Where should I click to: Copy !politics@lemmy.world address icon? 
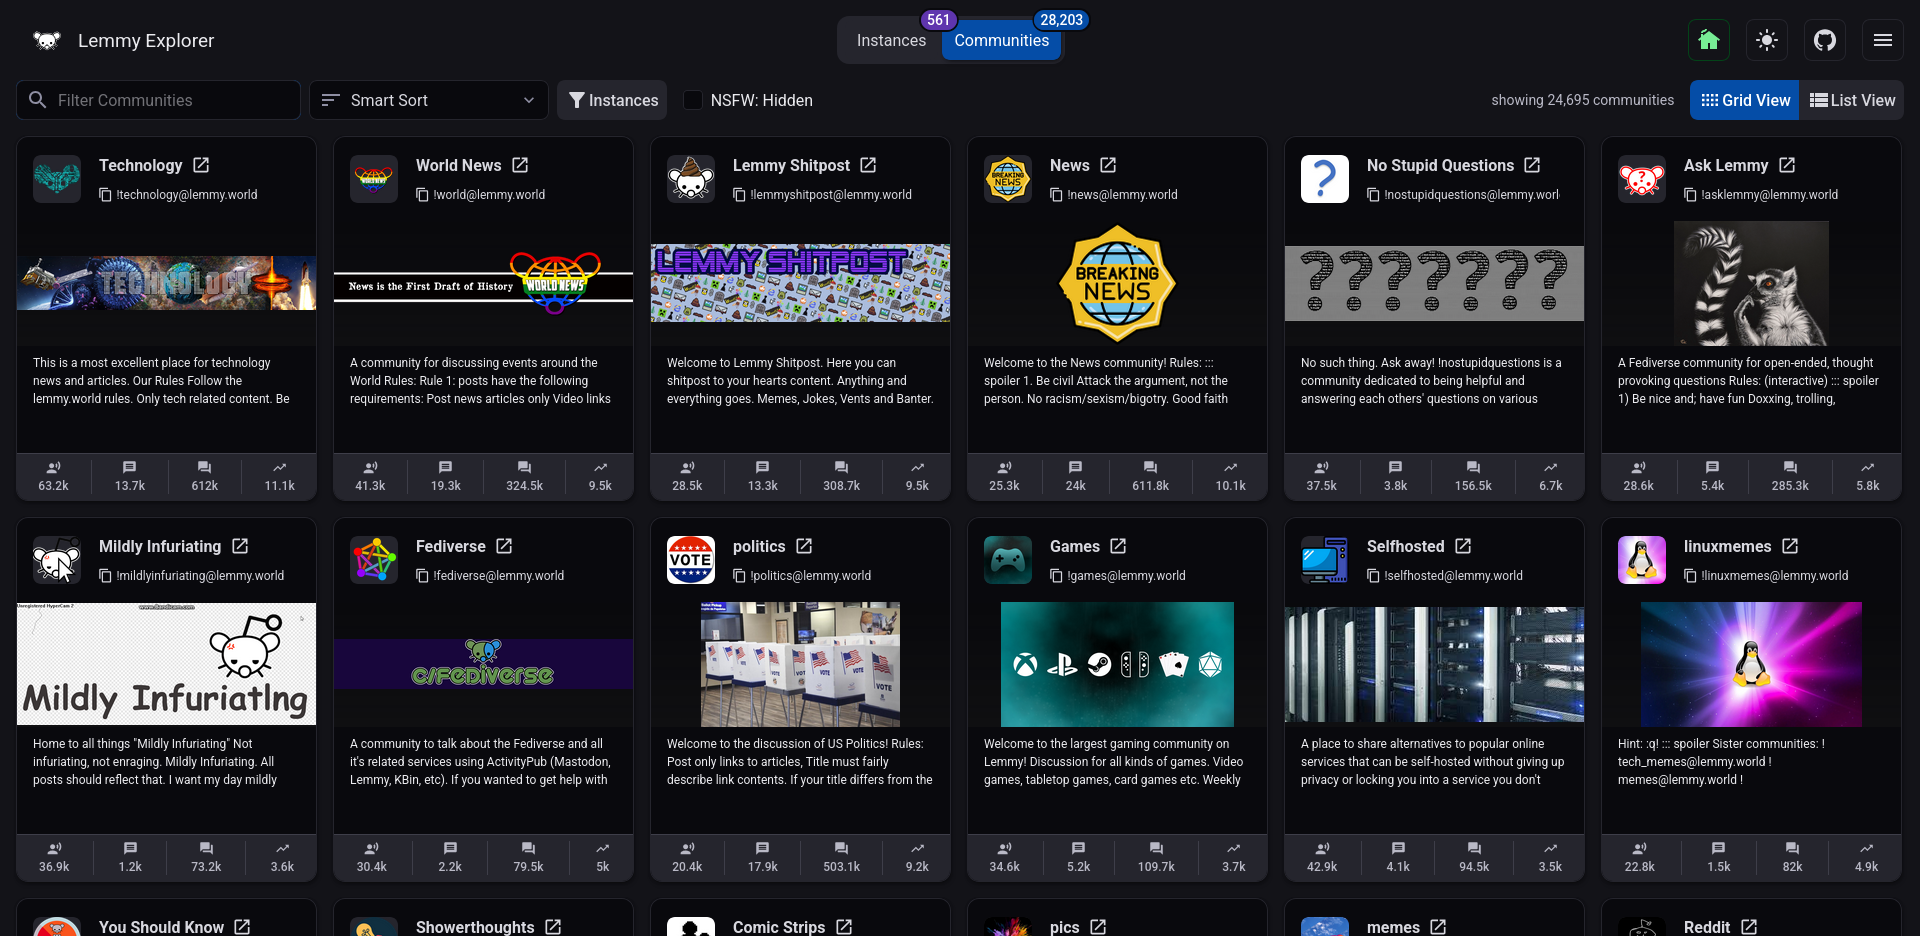pyautogui.click(x=739, y=576)
